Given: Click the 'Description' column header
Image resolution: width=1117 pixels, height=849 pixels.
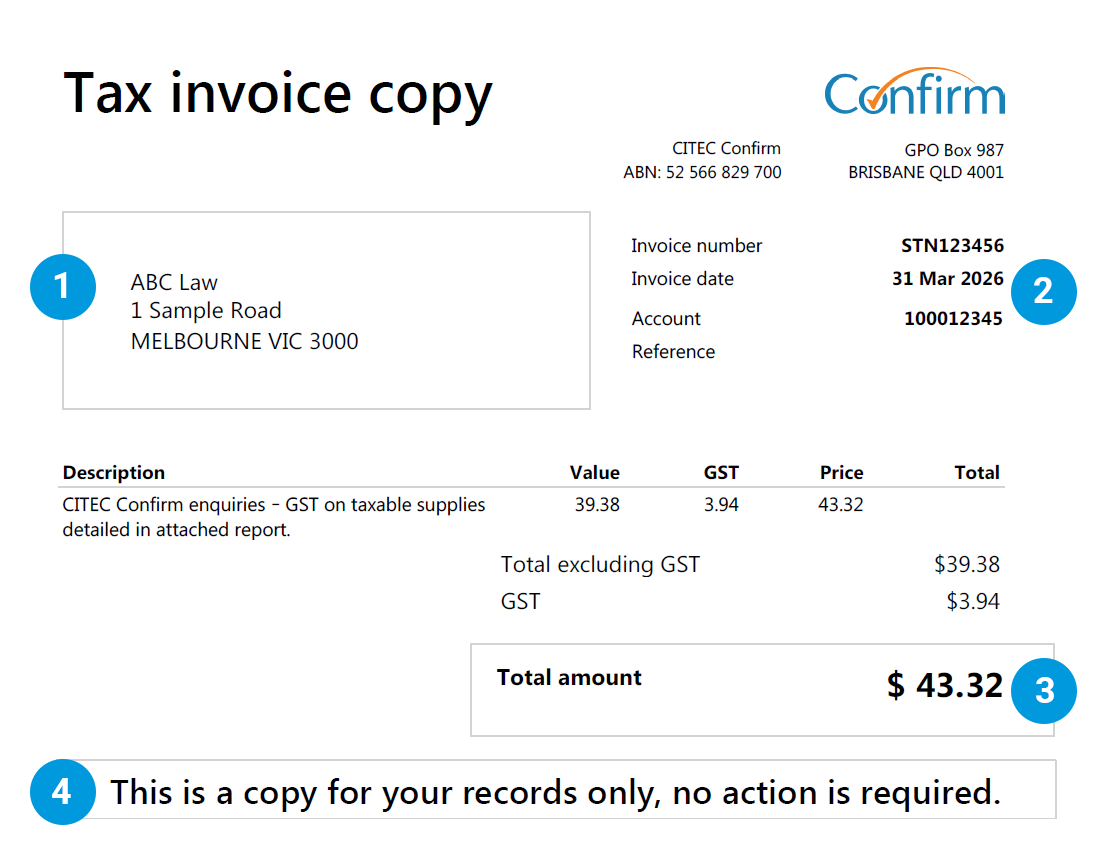Looking at the screenshot, I should click(114, 473).
